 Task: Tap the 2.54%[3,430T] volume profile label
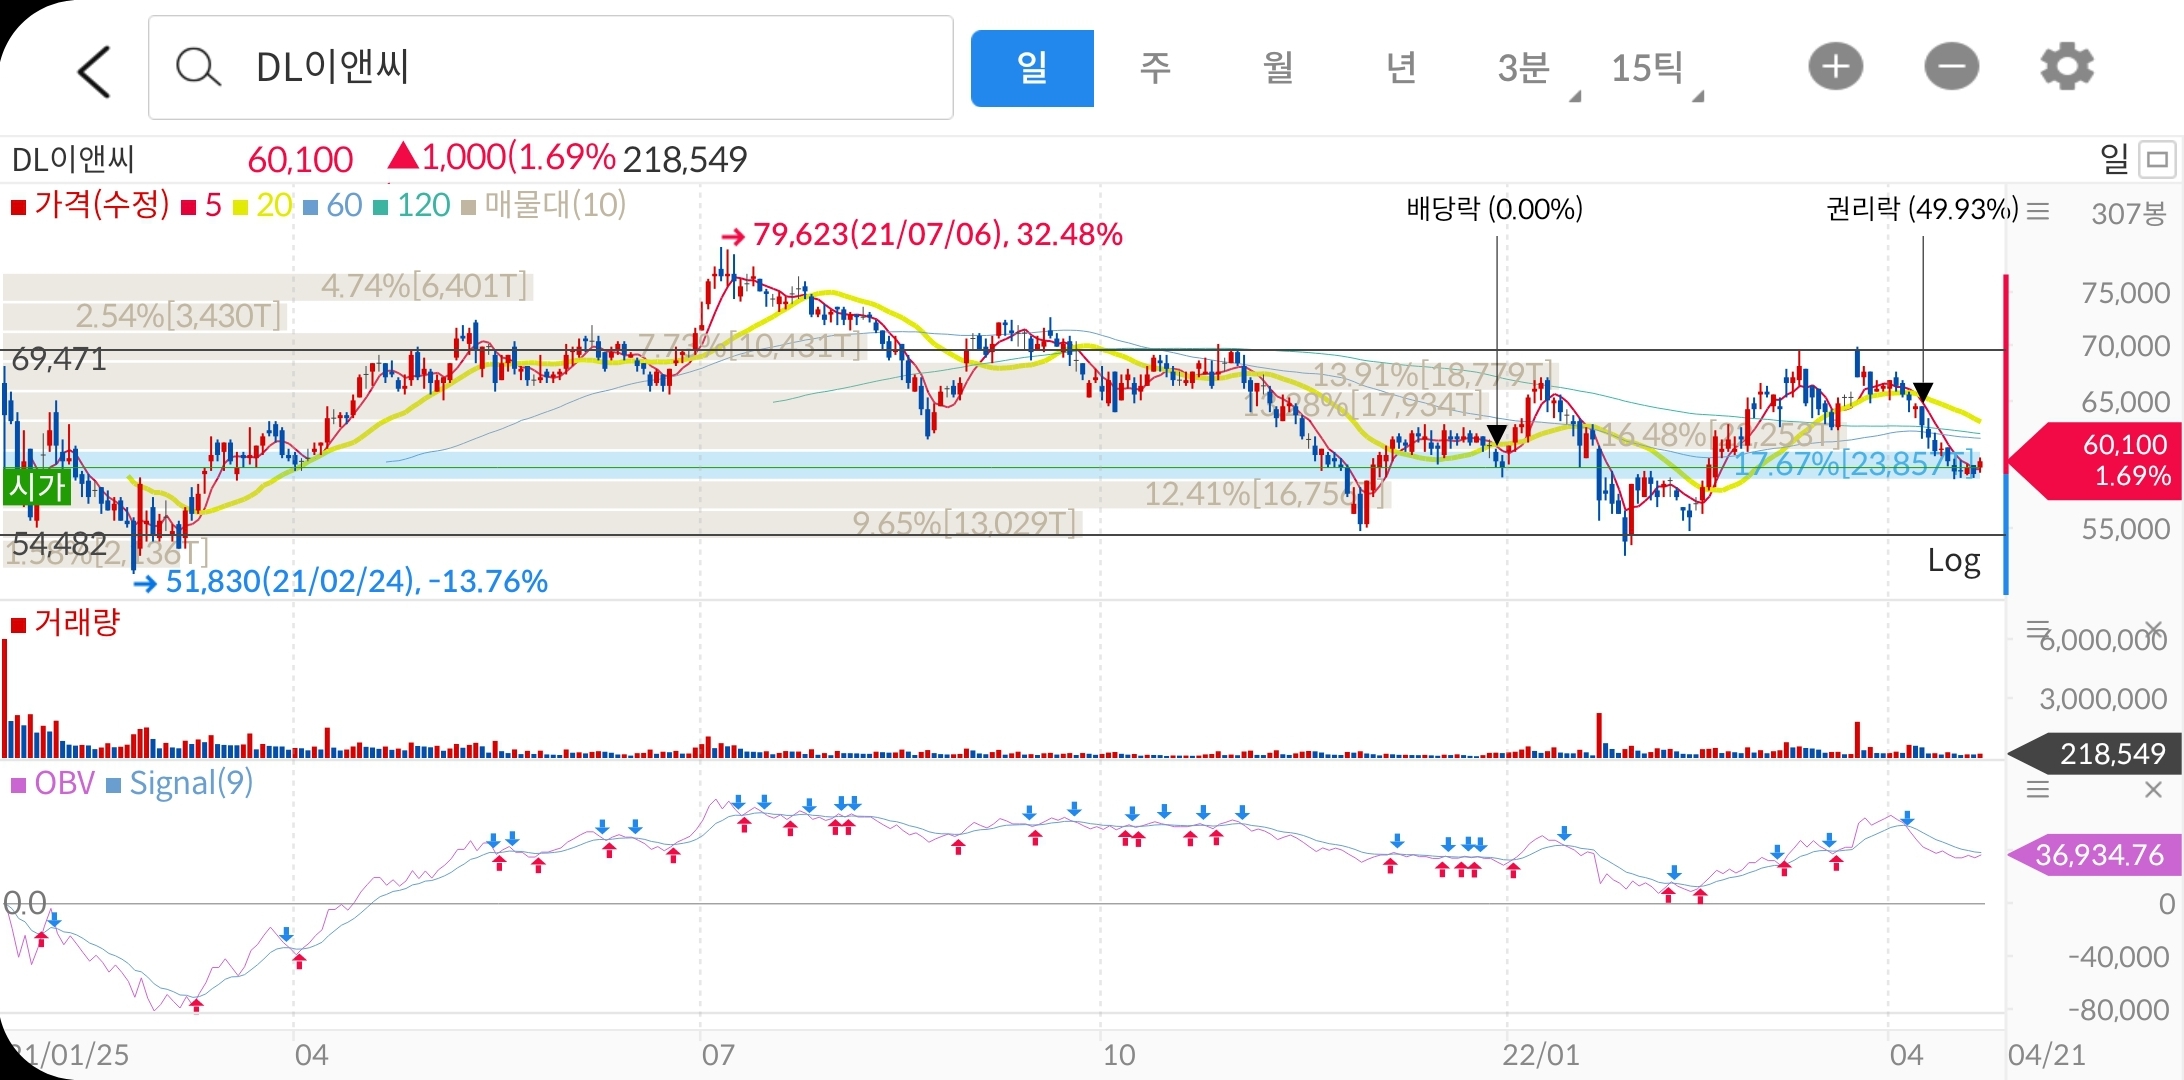click(179, 317)
